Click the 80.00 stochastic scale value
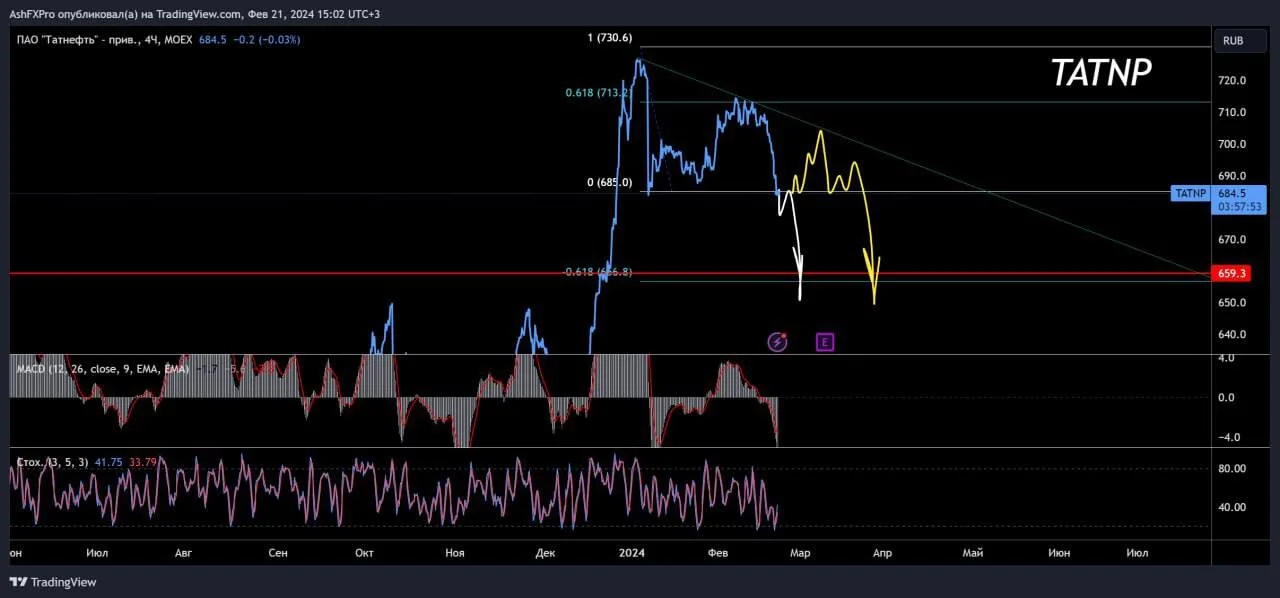The height and width of the screenshot is (598, 1280). click(x=1232, y=468)
